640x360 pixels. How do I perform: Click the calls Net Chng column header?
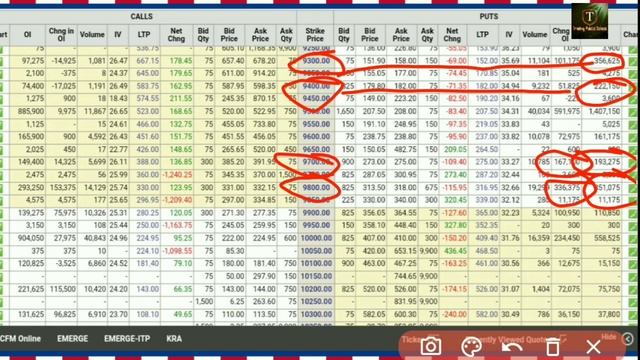coord(176,35)
